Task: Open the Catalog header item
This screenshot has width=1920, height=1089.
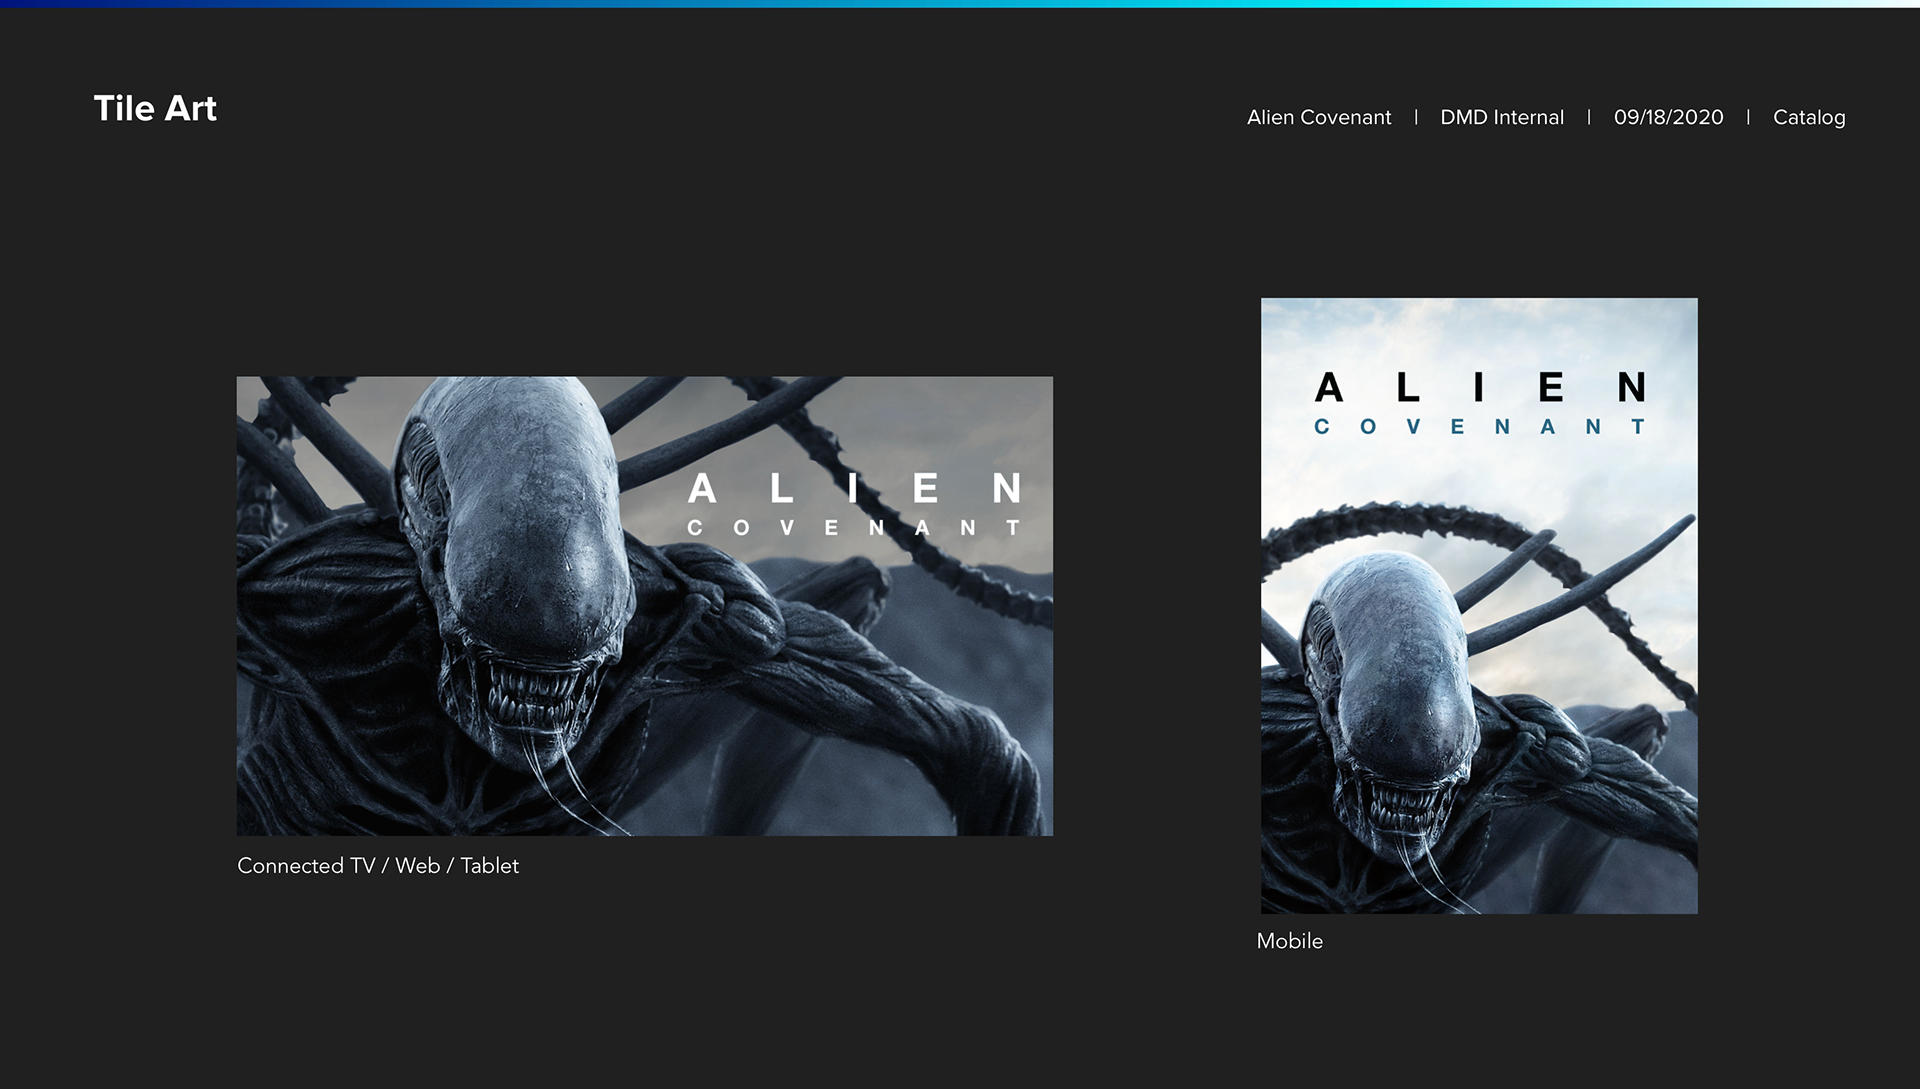Action: tap(1808, 117)
